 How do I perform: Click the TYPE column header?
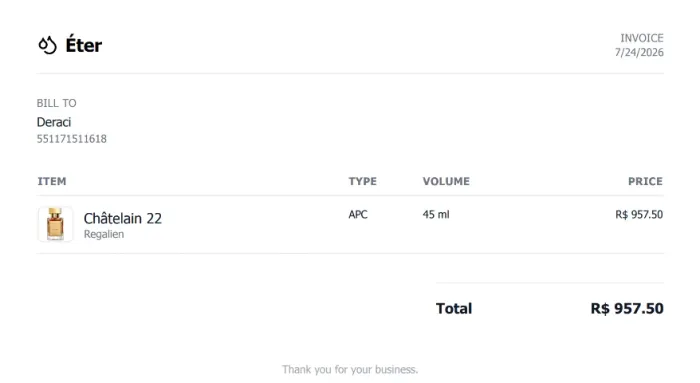point(362,181)
